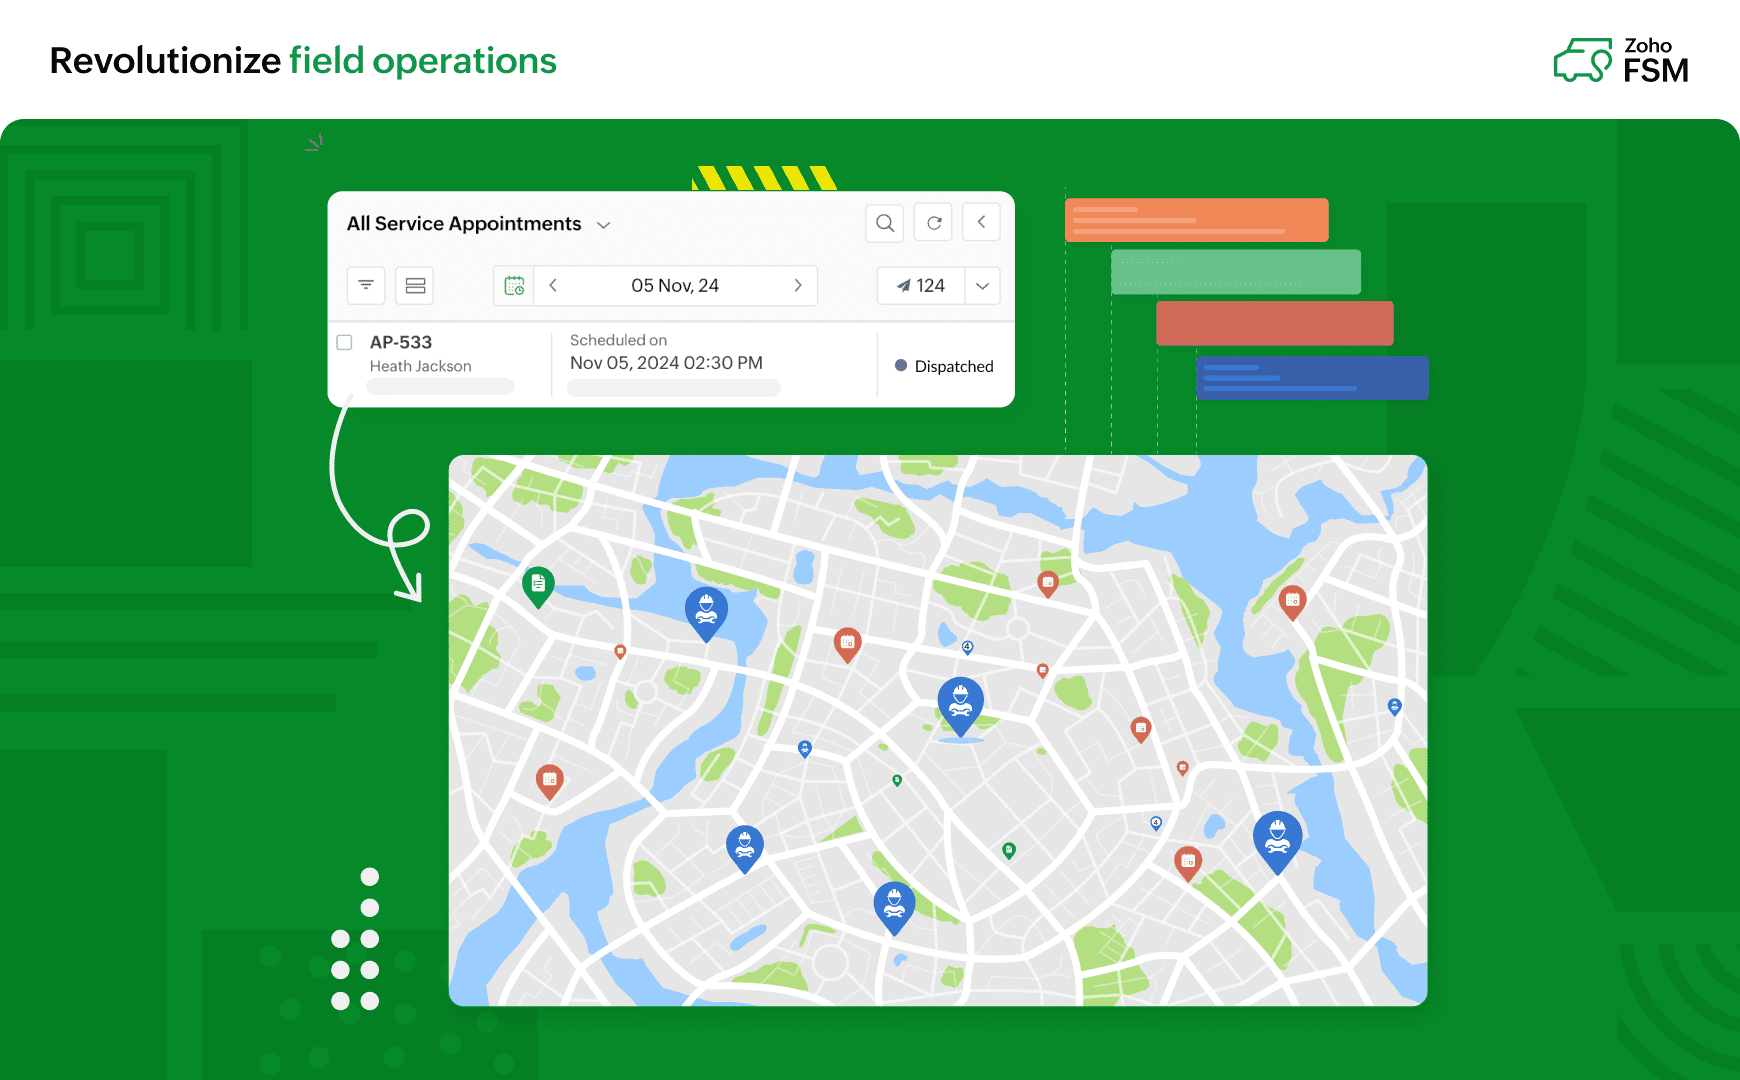This screenshot has width=1740, height=1080.
Task: Select the blue technician pin near map center
Action: point(960,700)
